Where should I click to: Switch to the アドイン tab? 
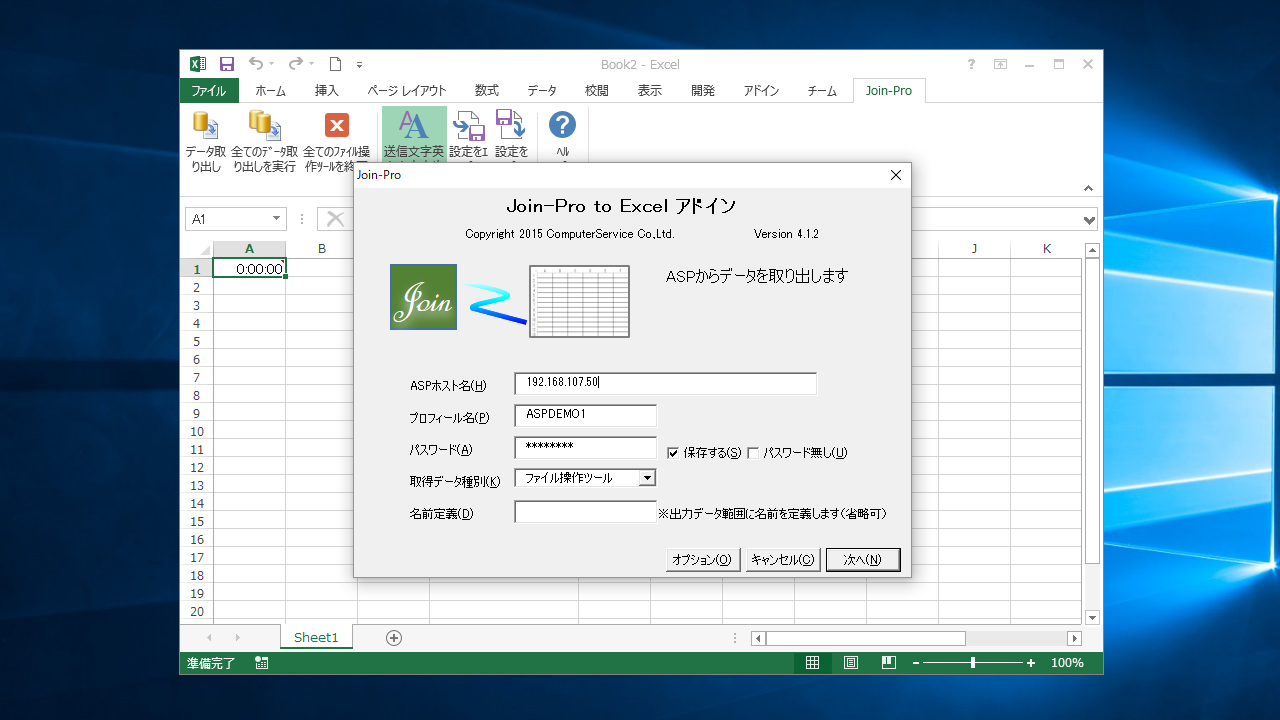(761, 90)
